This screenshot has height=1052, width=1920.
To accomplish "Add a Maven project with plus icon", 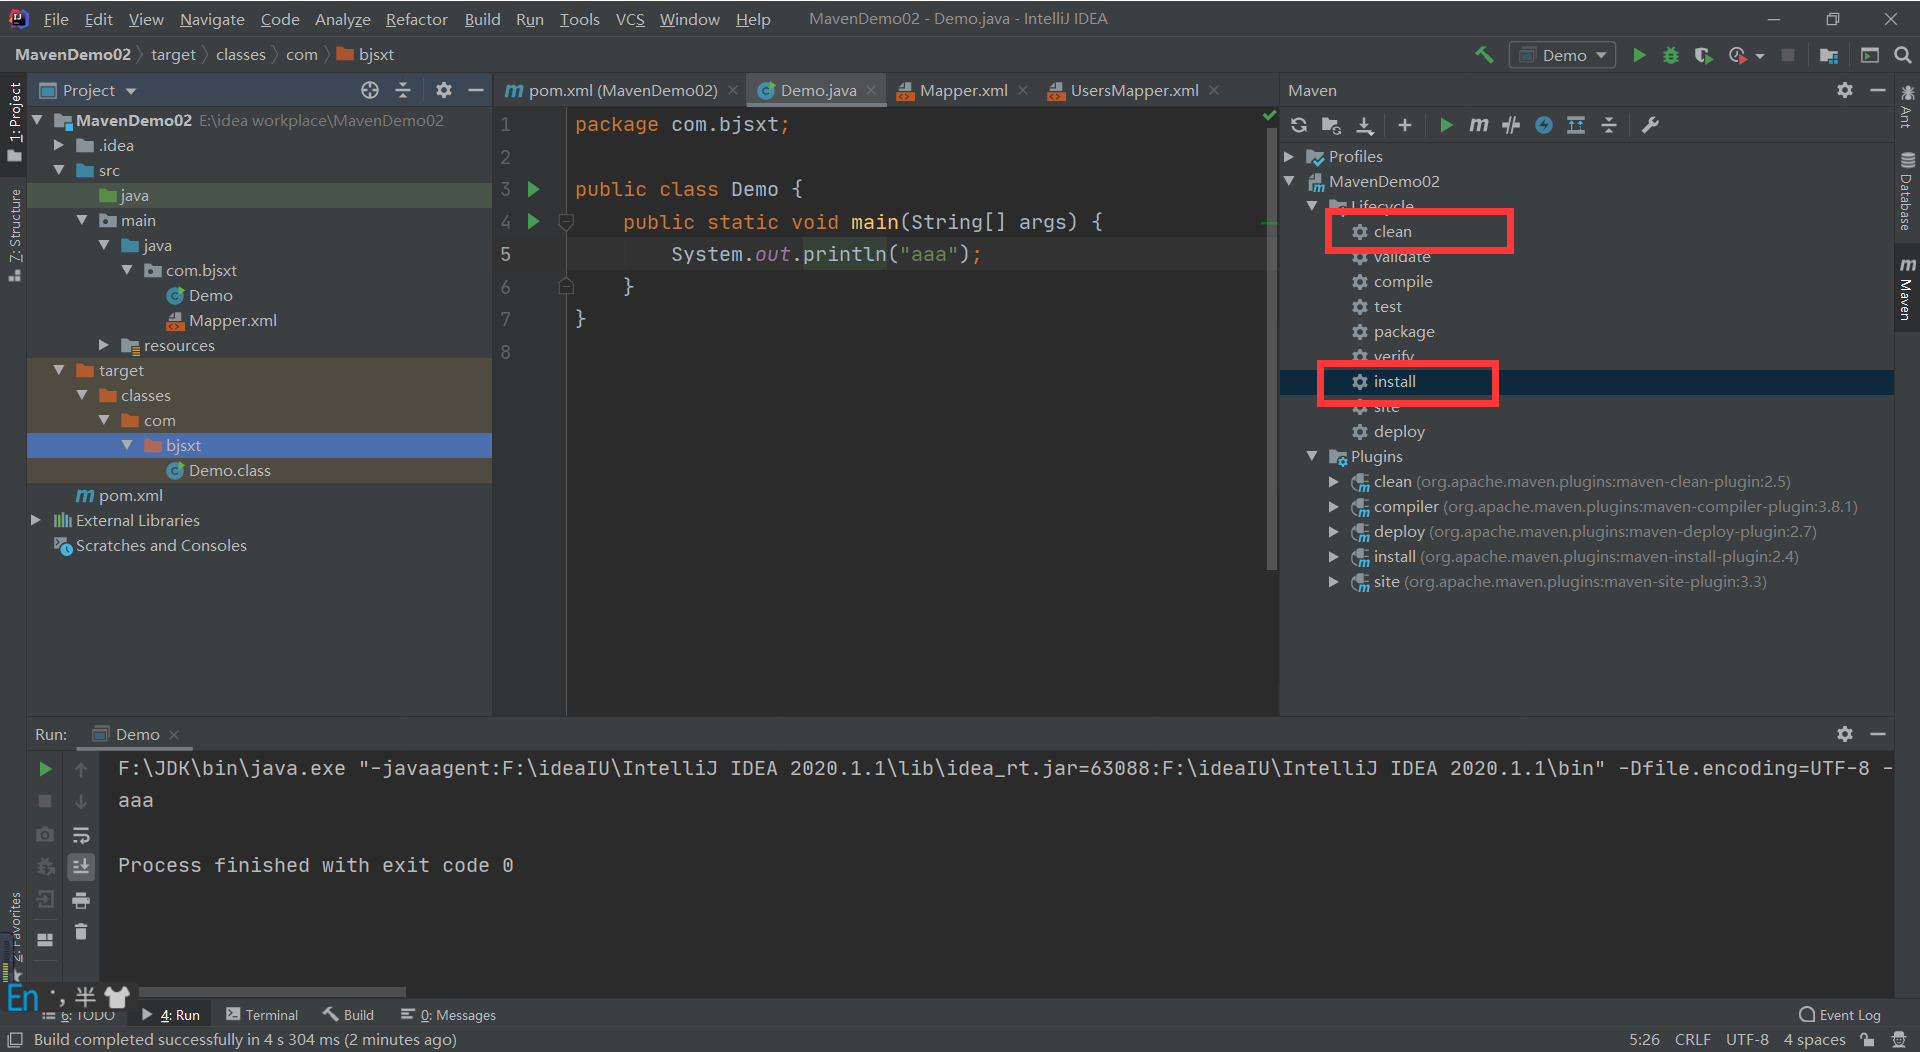I will tap(1405, 125).
